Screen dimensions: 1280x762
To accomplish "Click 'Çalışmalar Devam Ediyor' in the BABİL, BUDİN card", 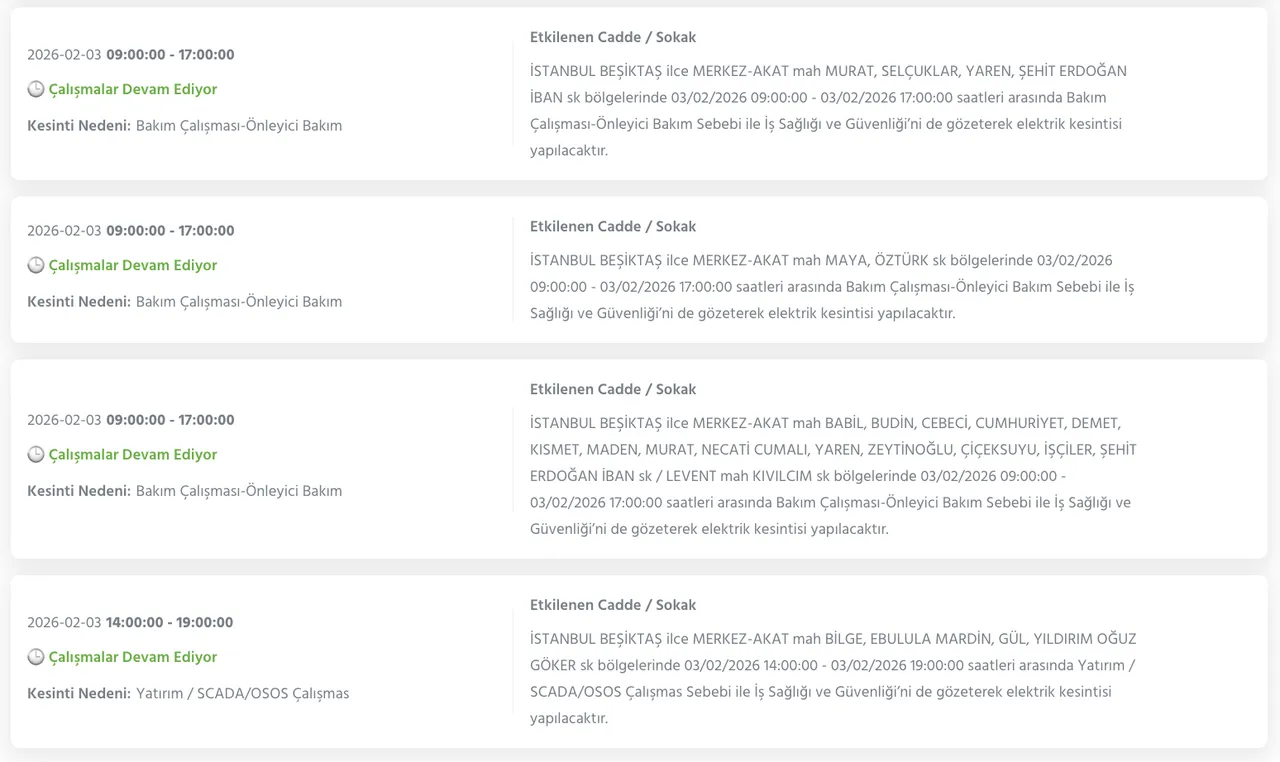I will pos(132,454).
